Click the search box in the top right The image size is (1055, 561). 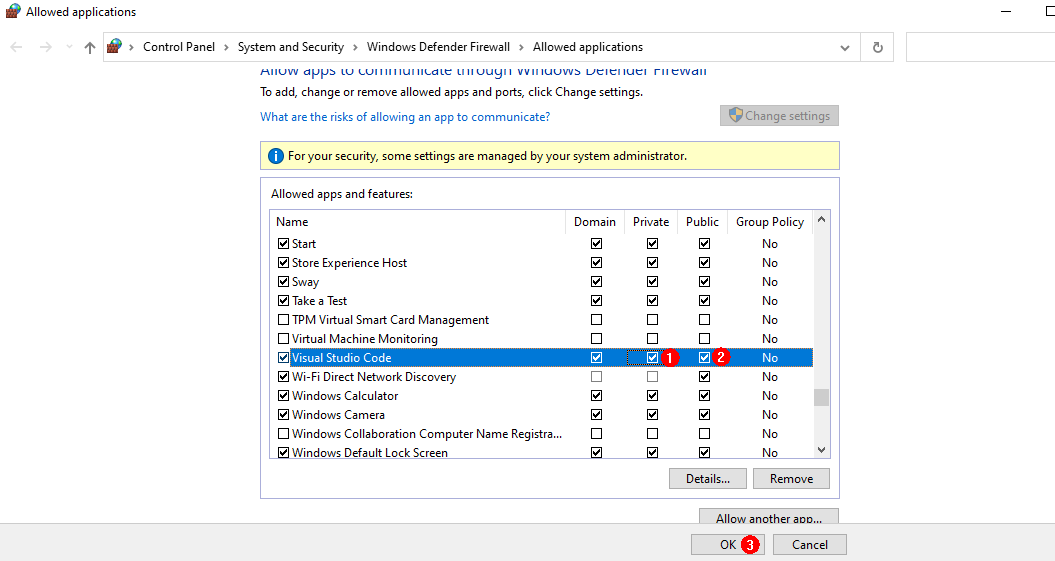[978, 47]
